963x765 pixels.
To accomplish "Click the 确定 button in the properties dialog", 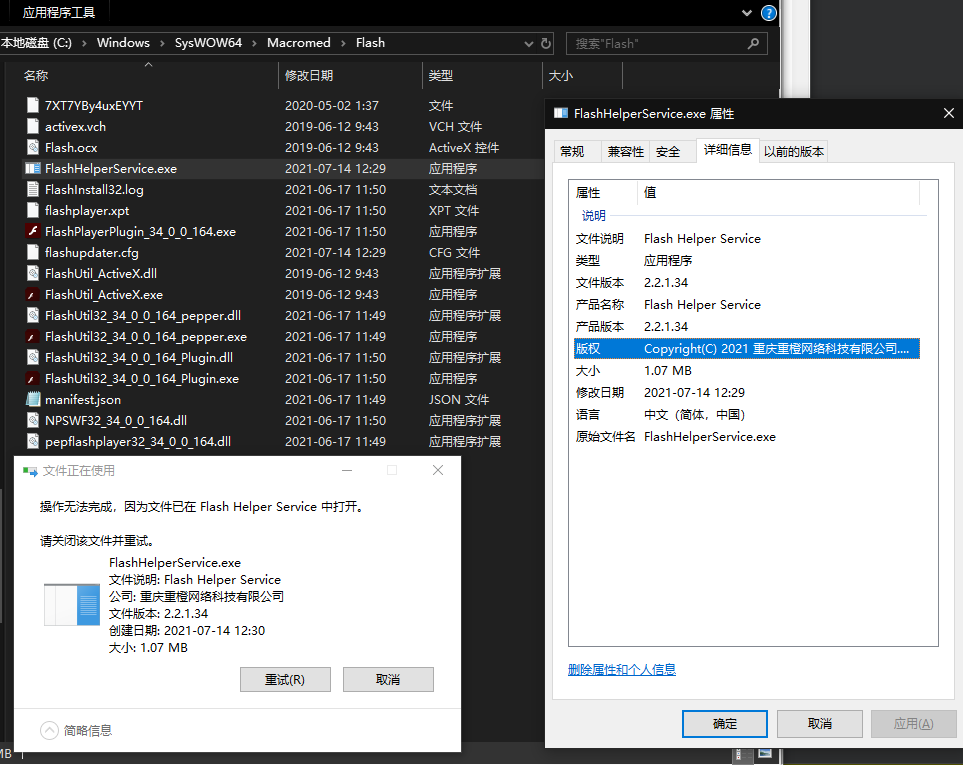I will (x=724, y=723).
